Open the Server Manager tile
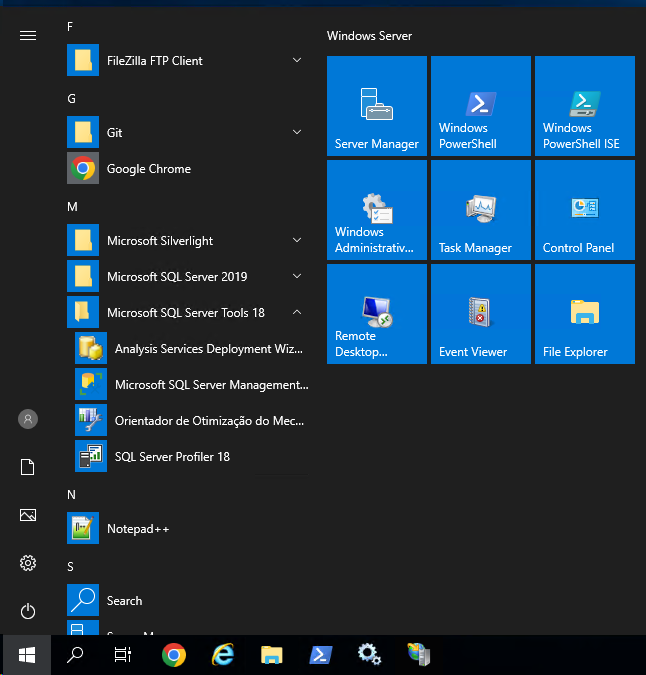 [377, 106]
